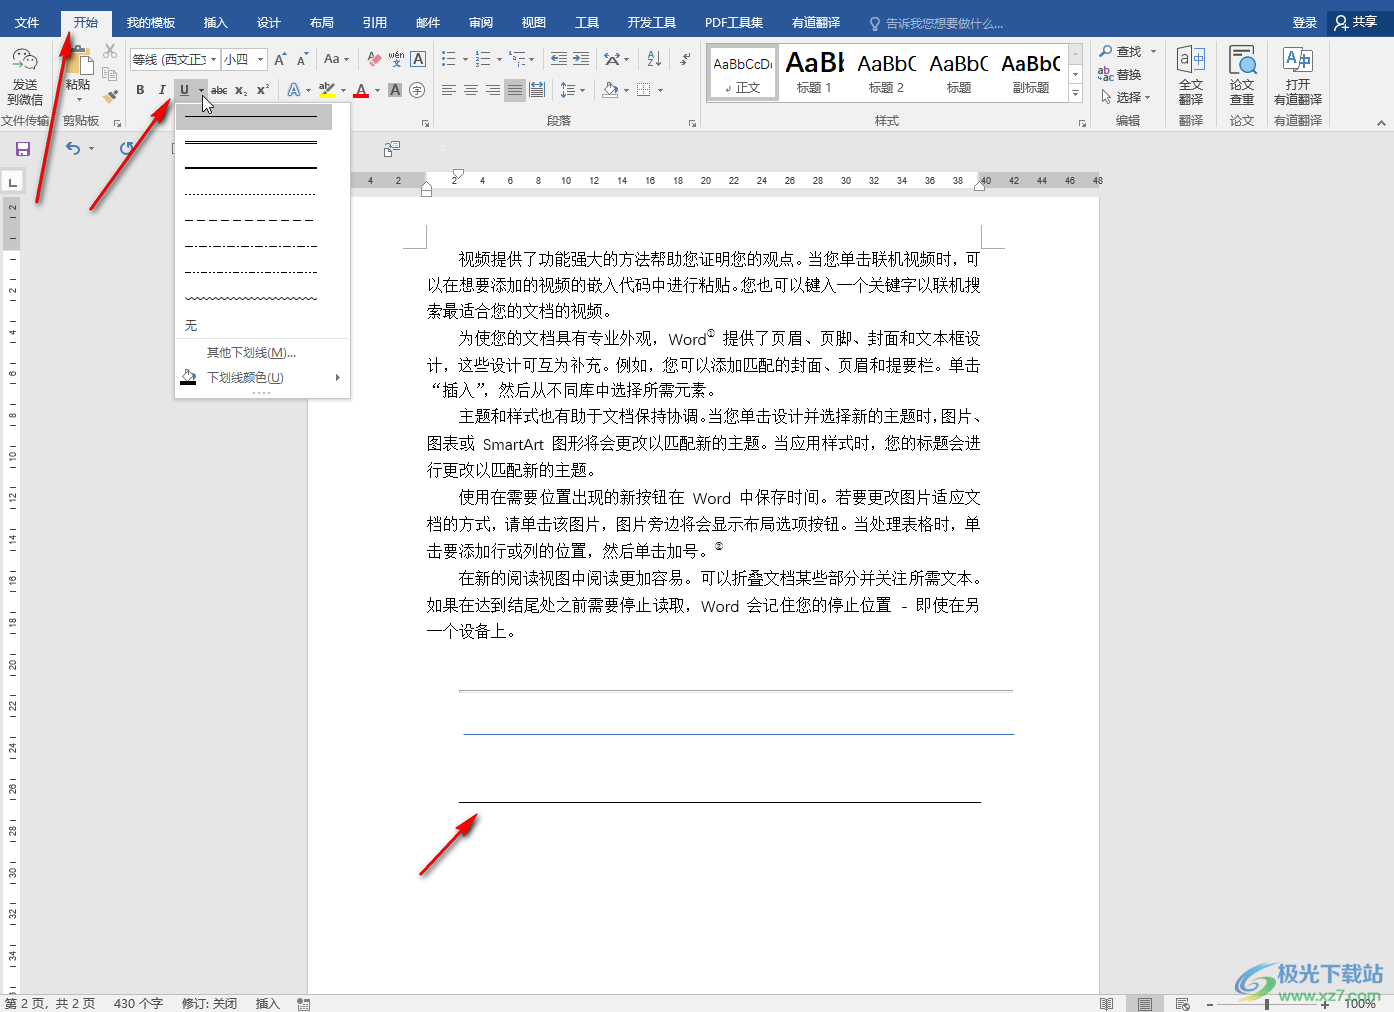This screenshot has height=1012, width=1394.
Task: Decrease font size with A-down icon
Action: (x=302, y=60)
